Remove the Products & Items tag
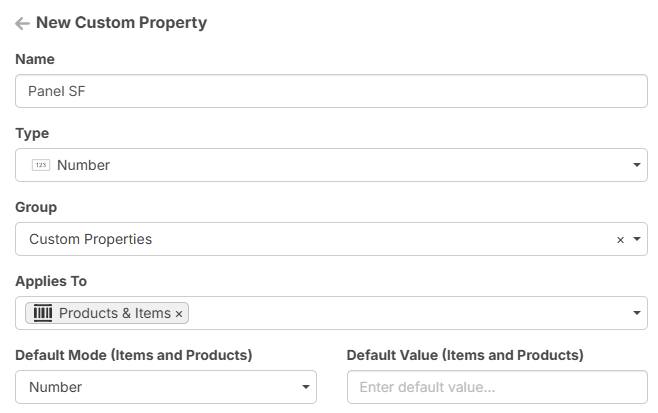This screenshot has width=658, height=413. tap(179, 314)
